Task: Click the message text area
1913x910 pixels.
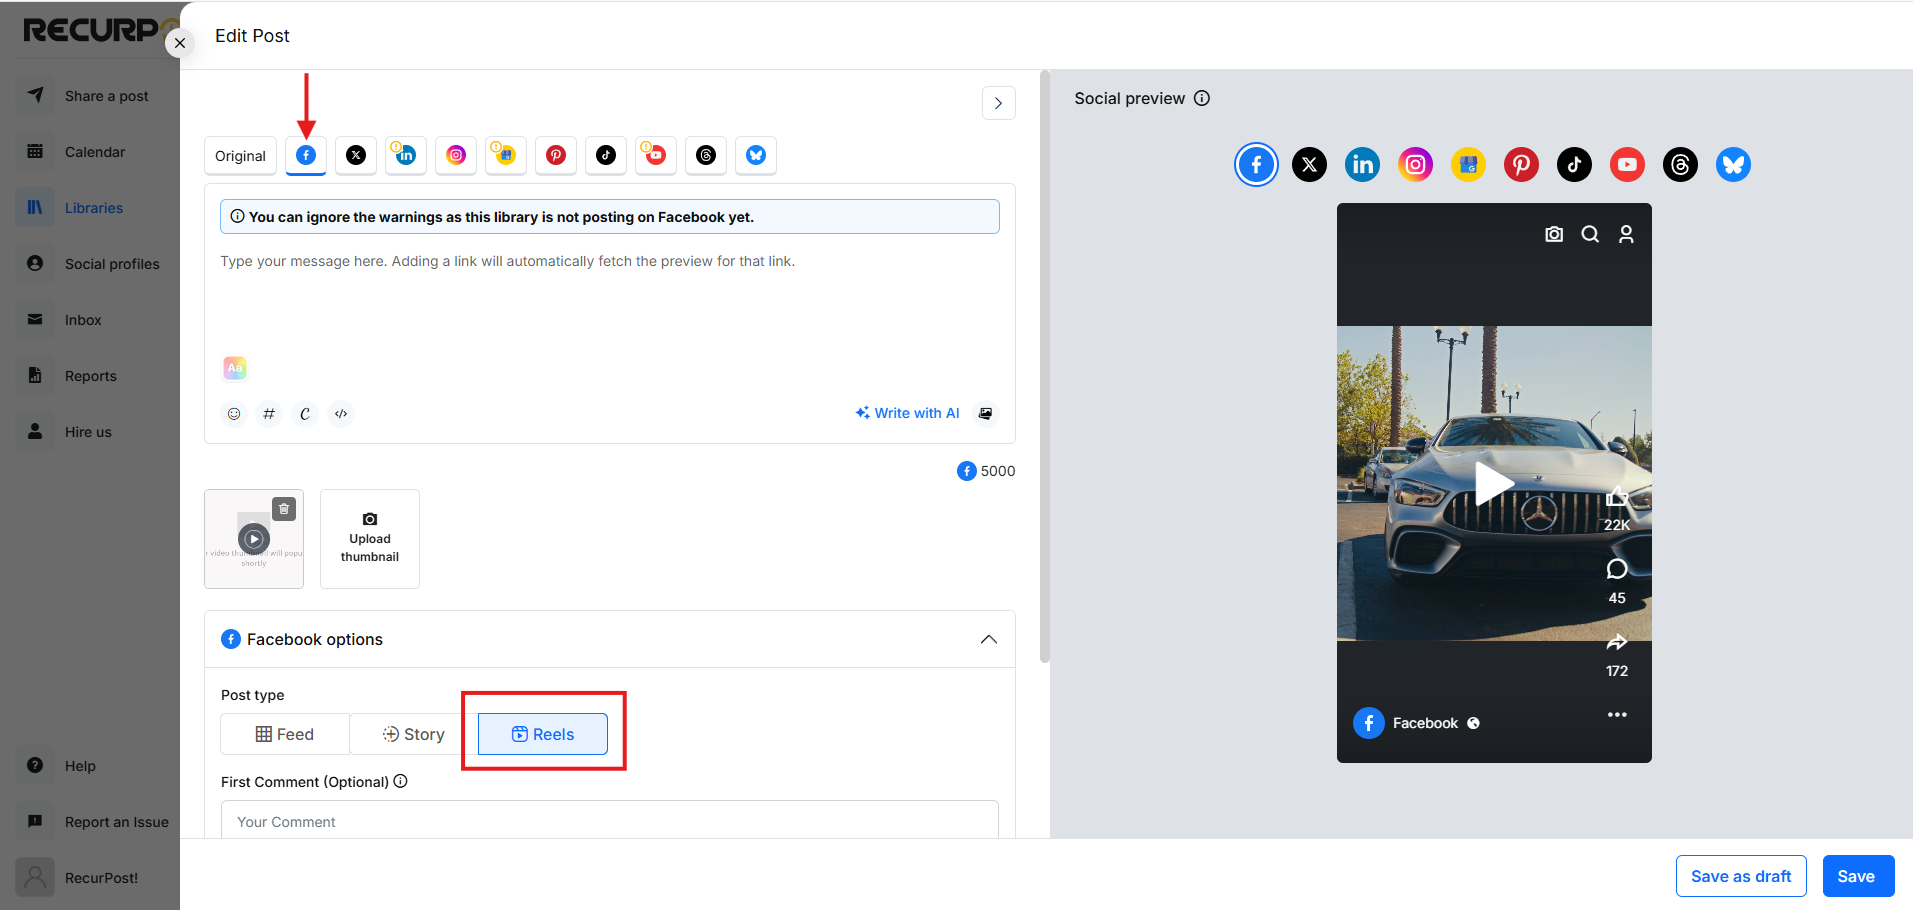Action: click(609, 295)
